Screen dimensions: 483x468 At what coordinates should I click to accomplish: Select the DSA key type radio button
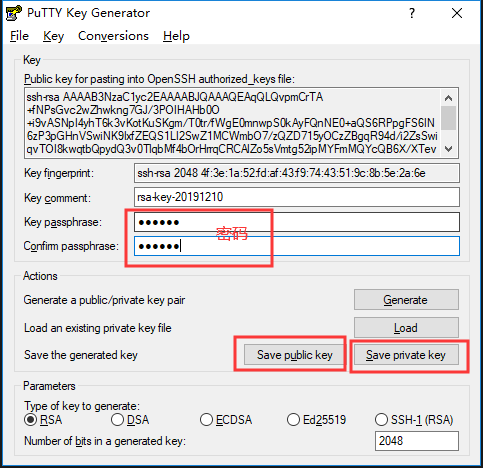click(117, 420)
